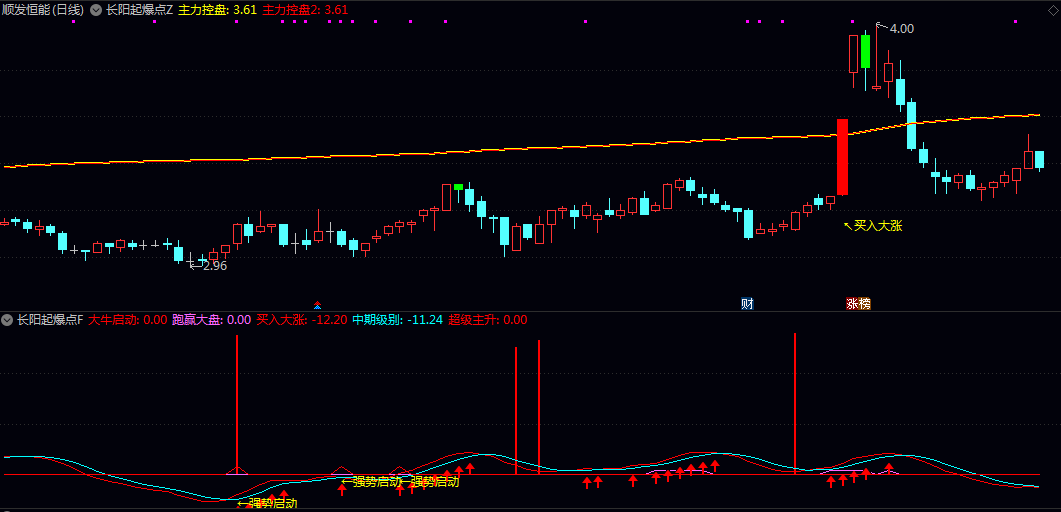
Task: Click the red-blue double arrow marker
Action: (x=317, y=304)
